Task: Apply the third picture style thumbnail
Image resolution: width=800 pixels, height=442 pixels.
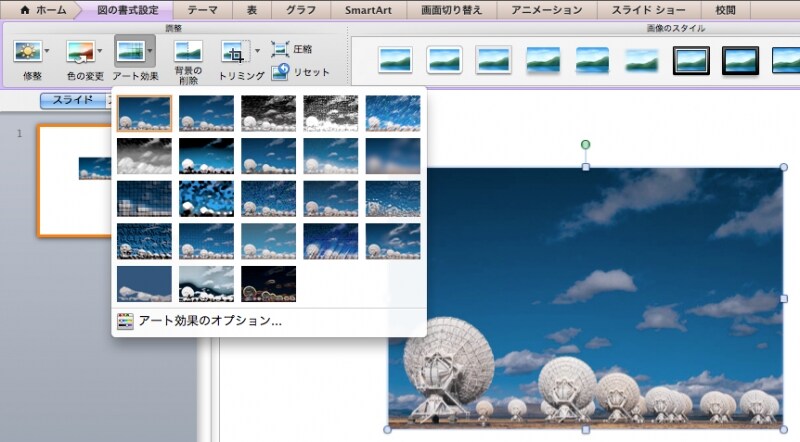Action: point(493,60)
